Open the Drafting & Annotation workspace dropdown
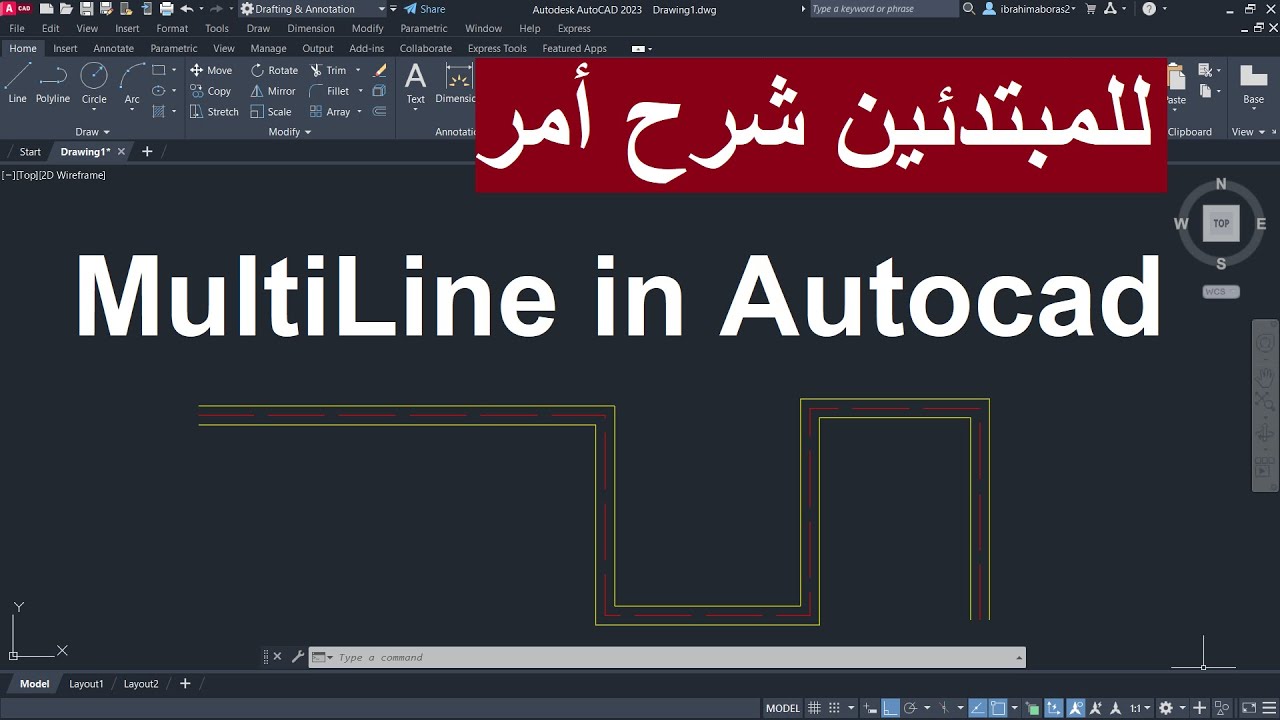1280x720 pixels. 312,9
